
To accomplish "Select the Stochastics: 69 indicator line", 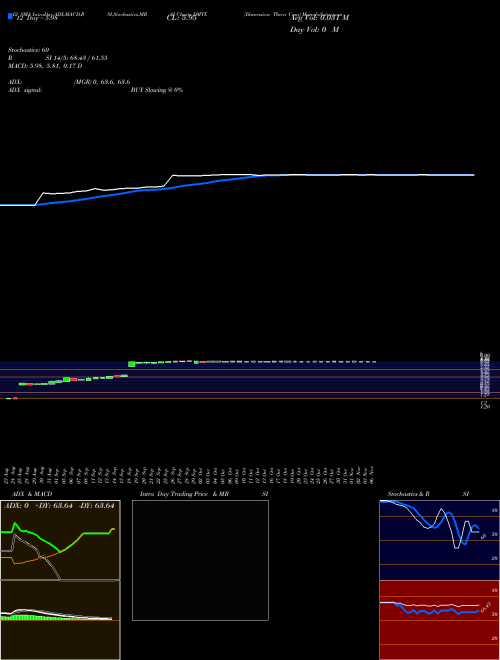I will coord(28,50).
